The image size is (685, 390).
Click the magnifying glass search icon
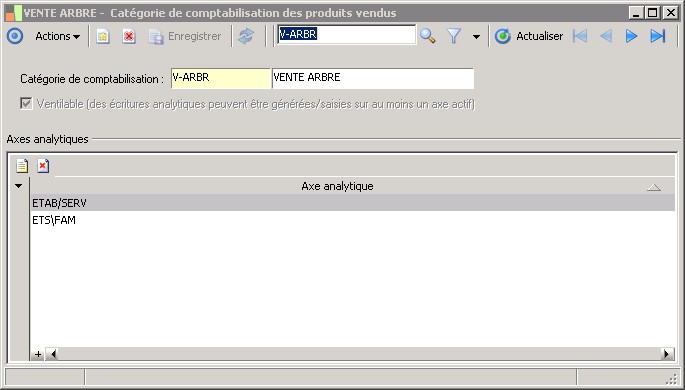pyautogui.click(x=428, y=36)
